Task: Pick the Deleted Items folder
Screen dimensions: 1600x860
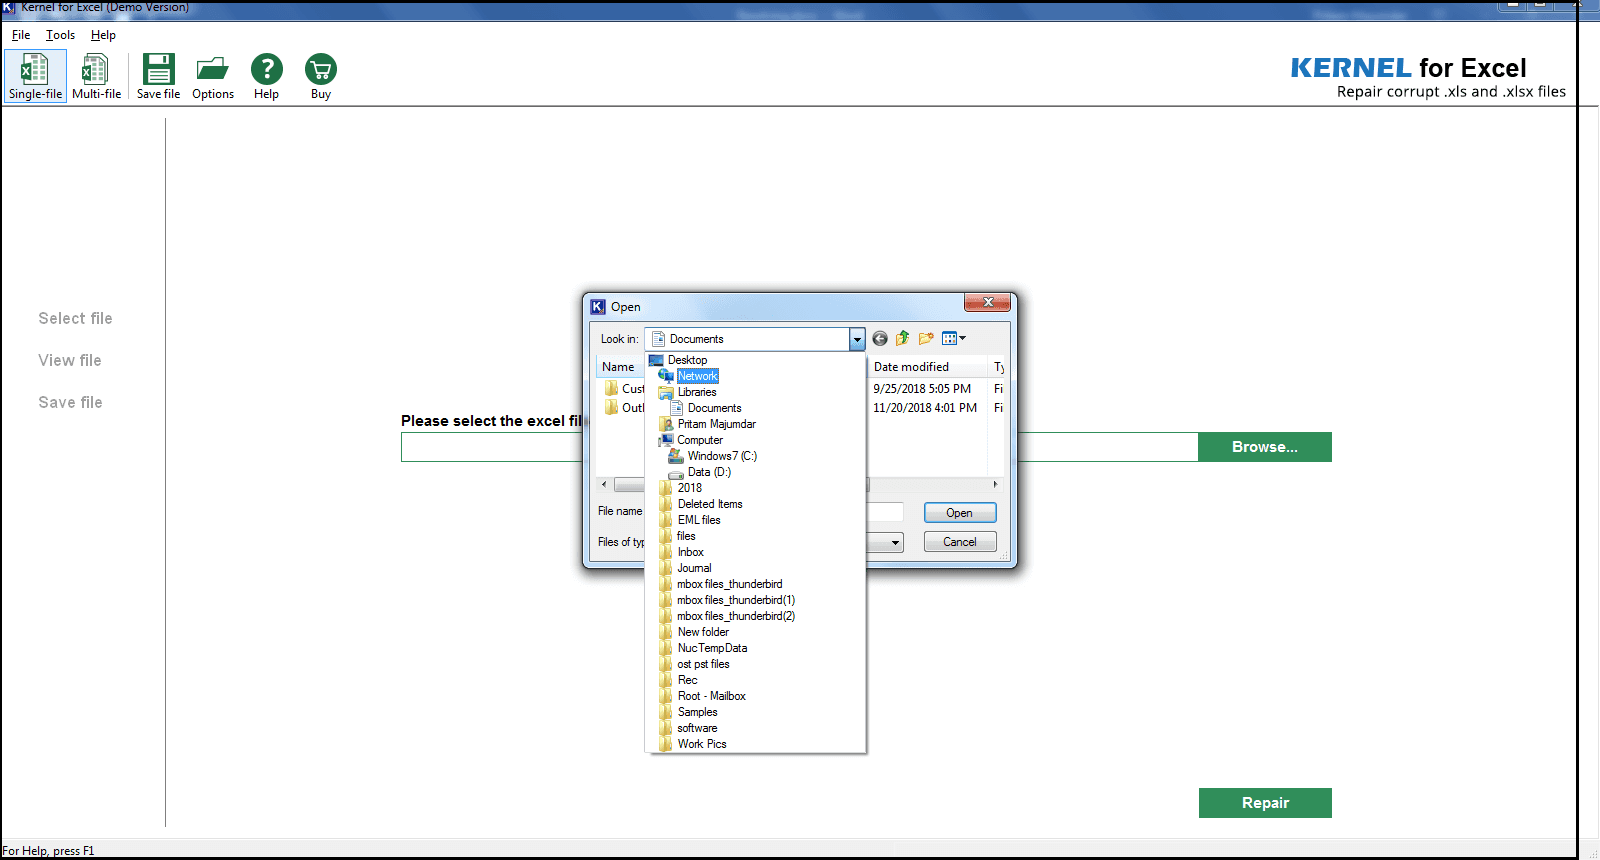Action: [710, 504]
